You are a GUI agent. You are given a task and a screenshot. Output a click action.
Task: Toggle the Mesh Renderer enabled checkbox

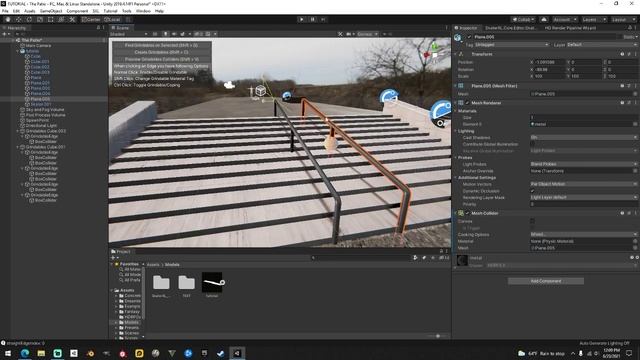pos(468,103)
